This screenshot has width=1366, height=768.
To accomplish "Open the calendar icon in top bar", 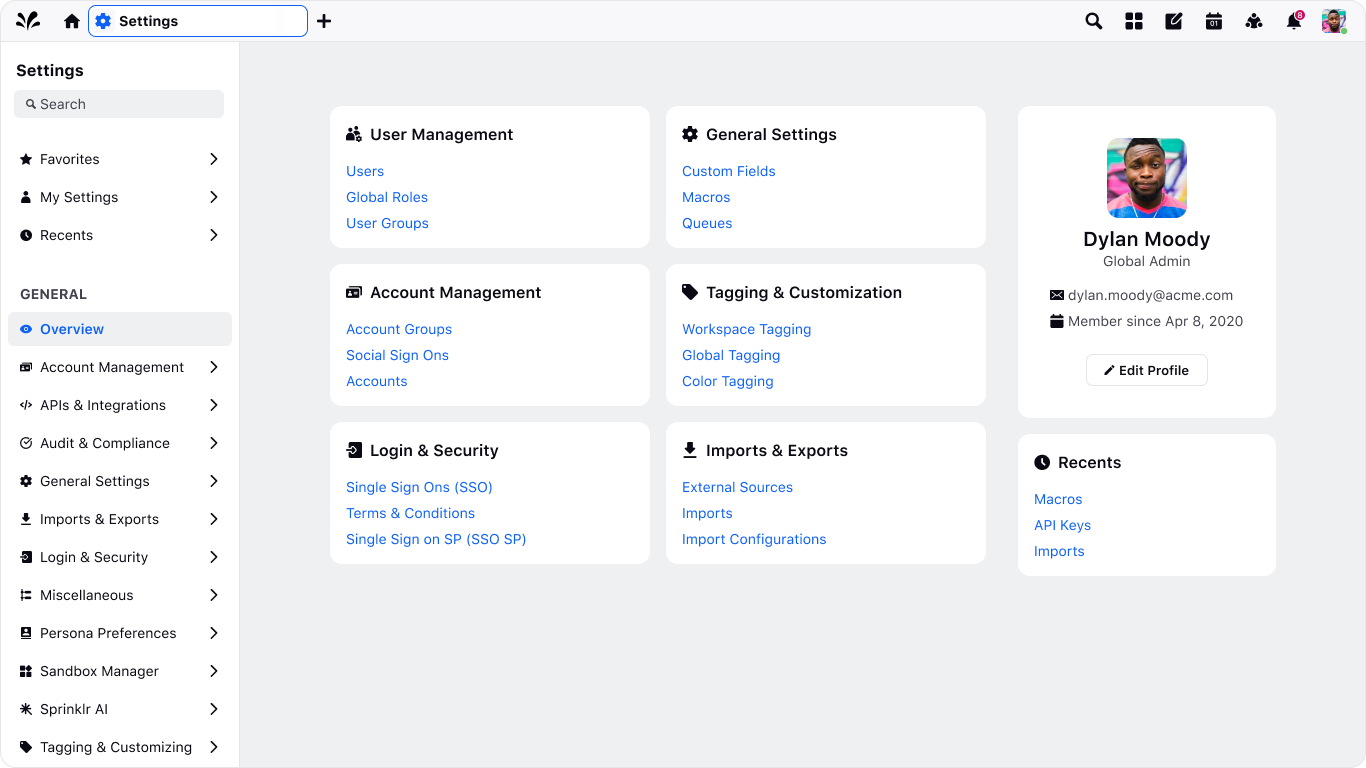I will pyautogui.click(x=1214, y=21).
